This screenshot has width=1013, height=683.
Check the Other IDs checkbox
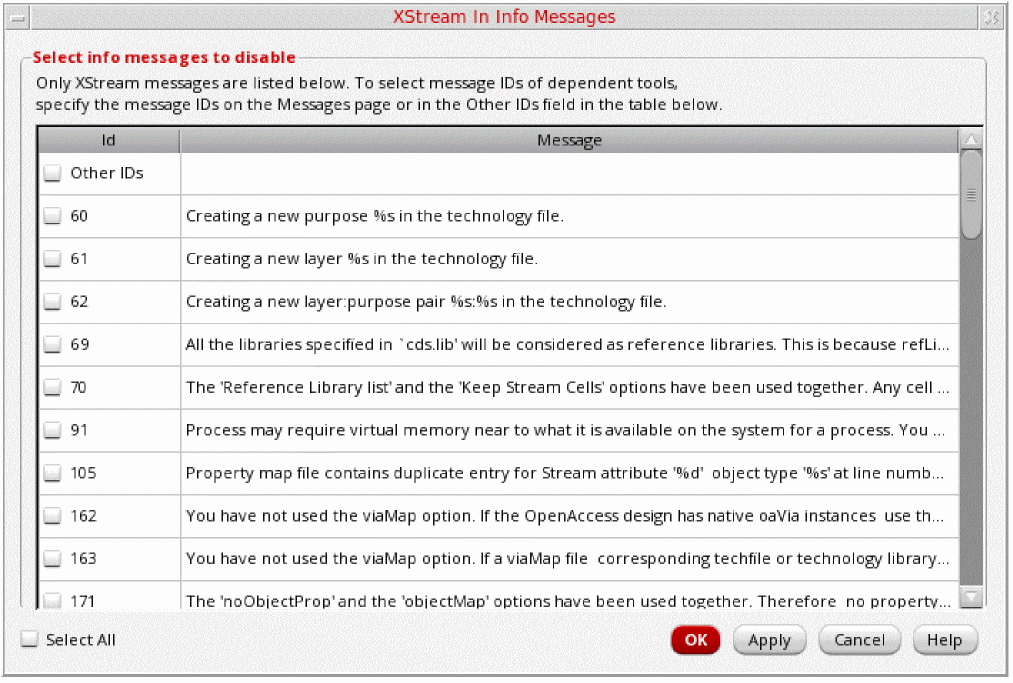pyautogui.click(x=52, y=173)
